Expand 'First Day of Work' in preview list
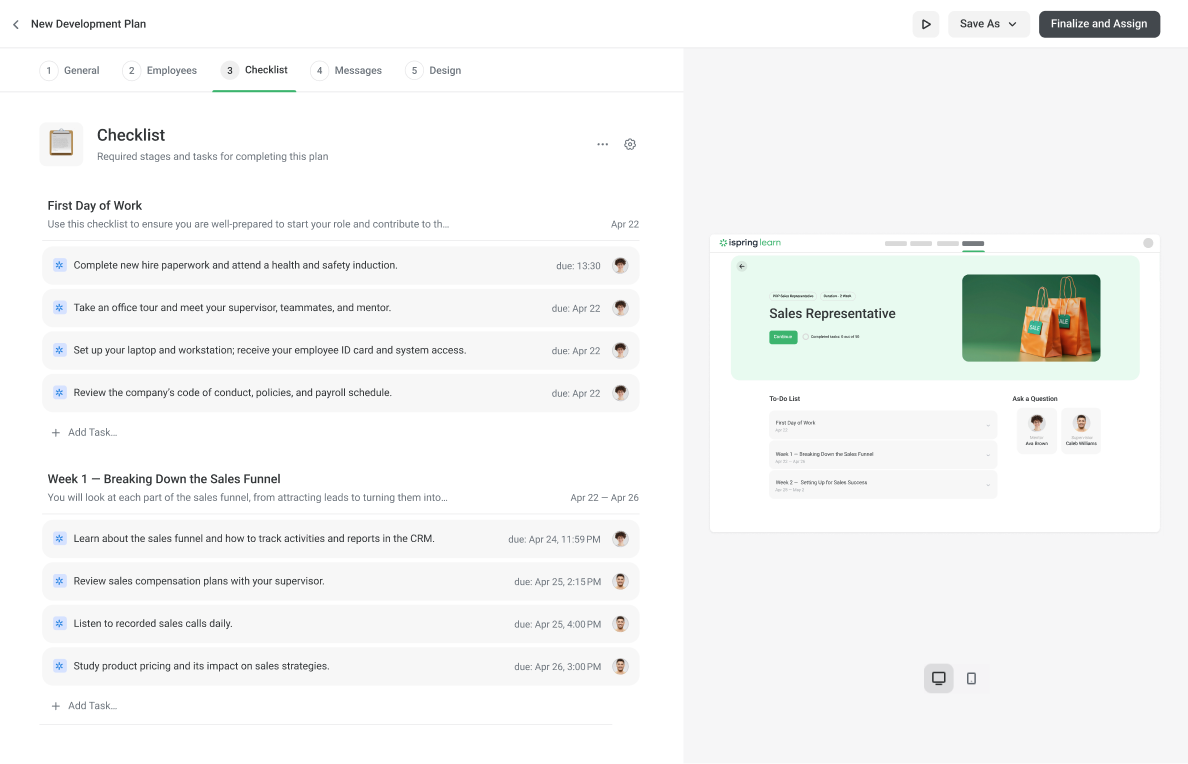This screenshot has height=764, width=1188. pos(882,426)
